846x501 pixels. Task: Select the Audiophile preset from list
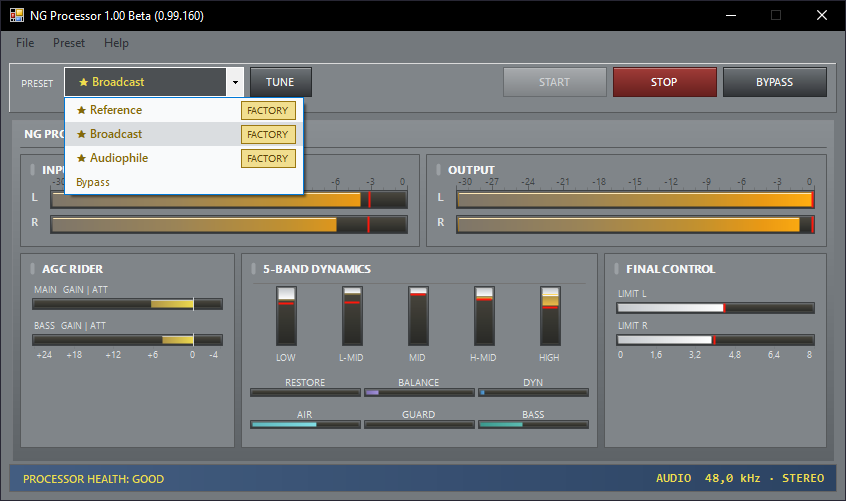pyautogui.click(x=184, y=158)
